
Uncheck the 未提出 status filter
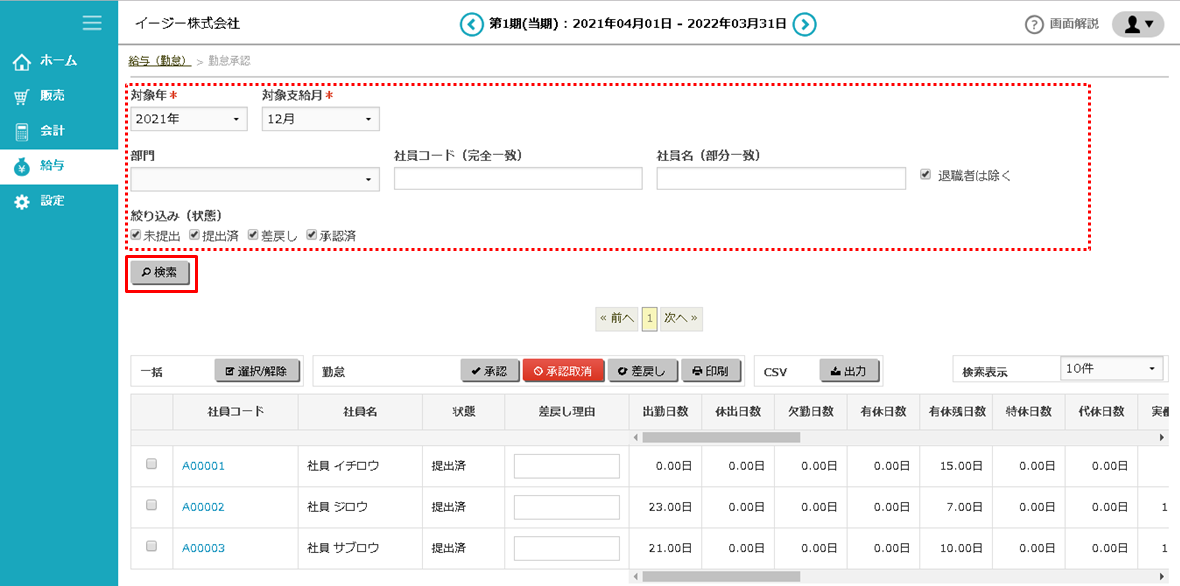136,234
